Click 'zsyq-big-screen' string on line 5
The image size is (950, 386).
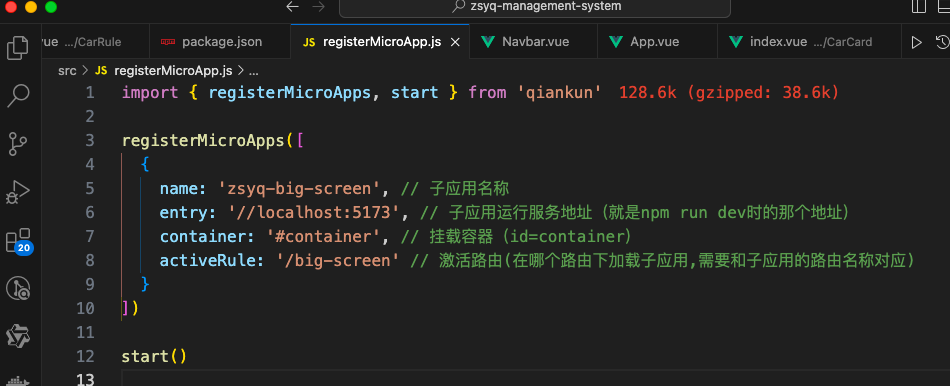coord(299,188)
